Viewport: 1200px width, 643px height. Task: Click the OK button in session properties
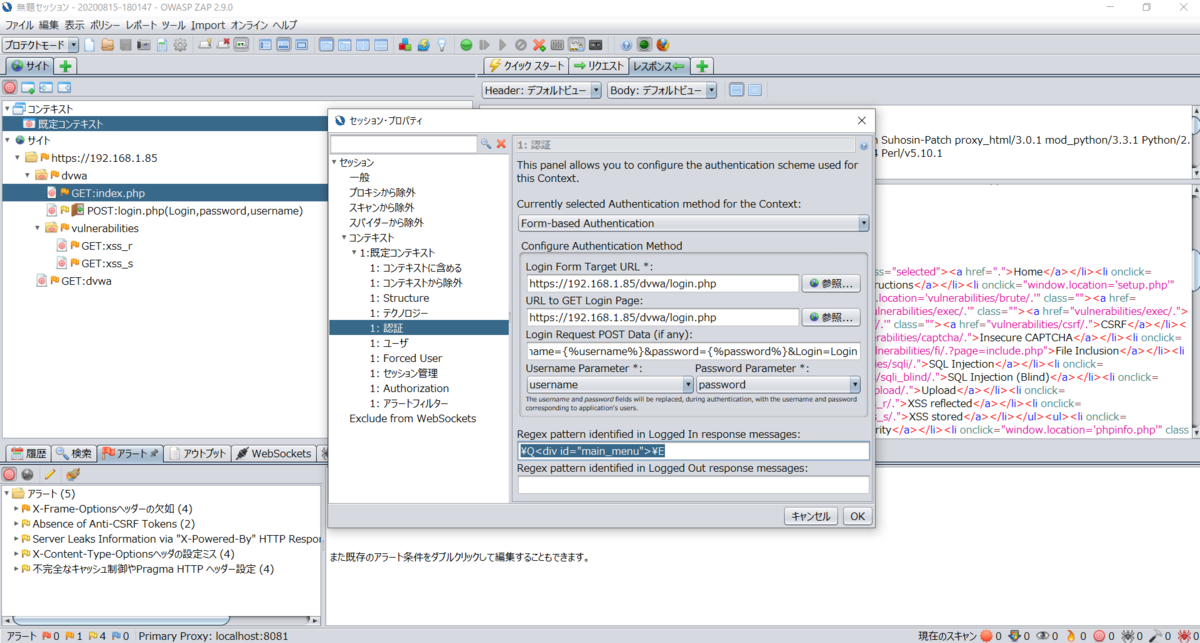[857, 516]
